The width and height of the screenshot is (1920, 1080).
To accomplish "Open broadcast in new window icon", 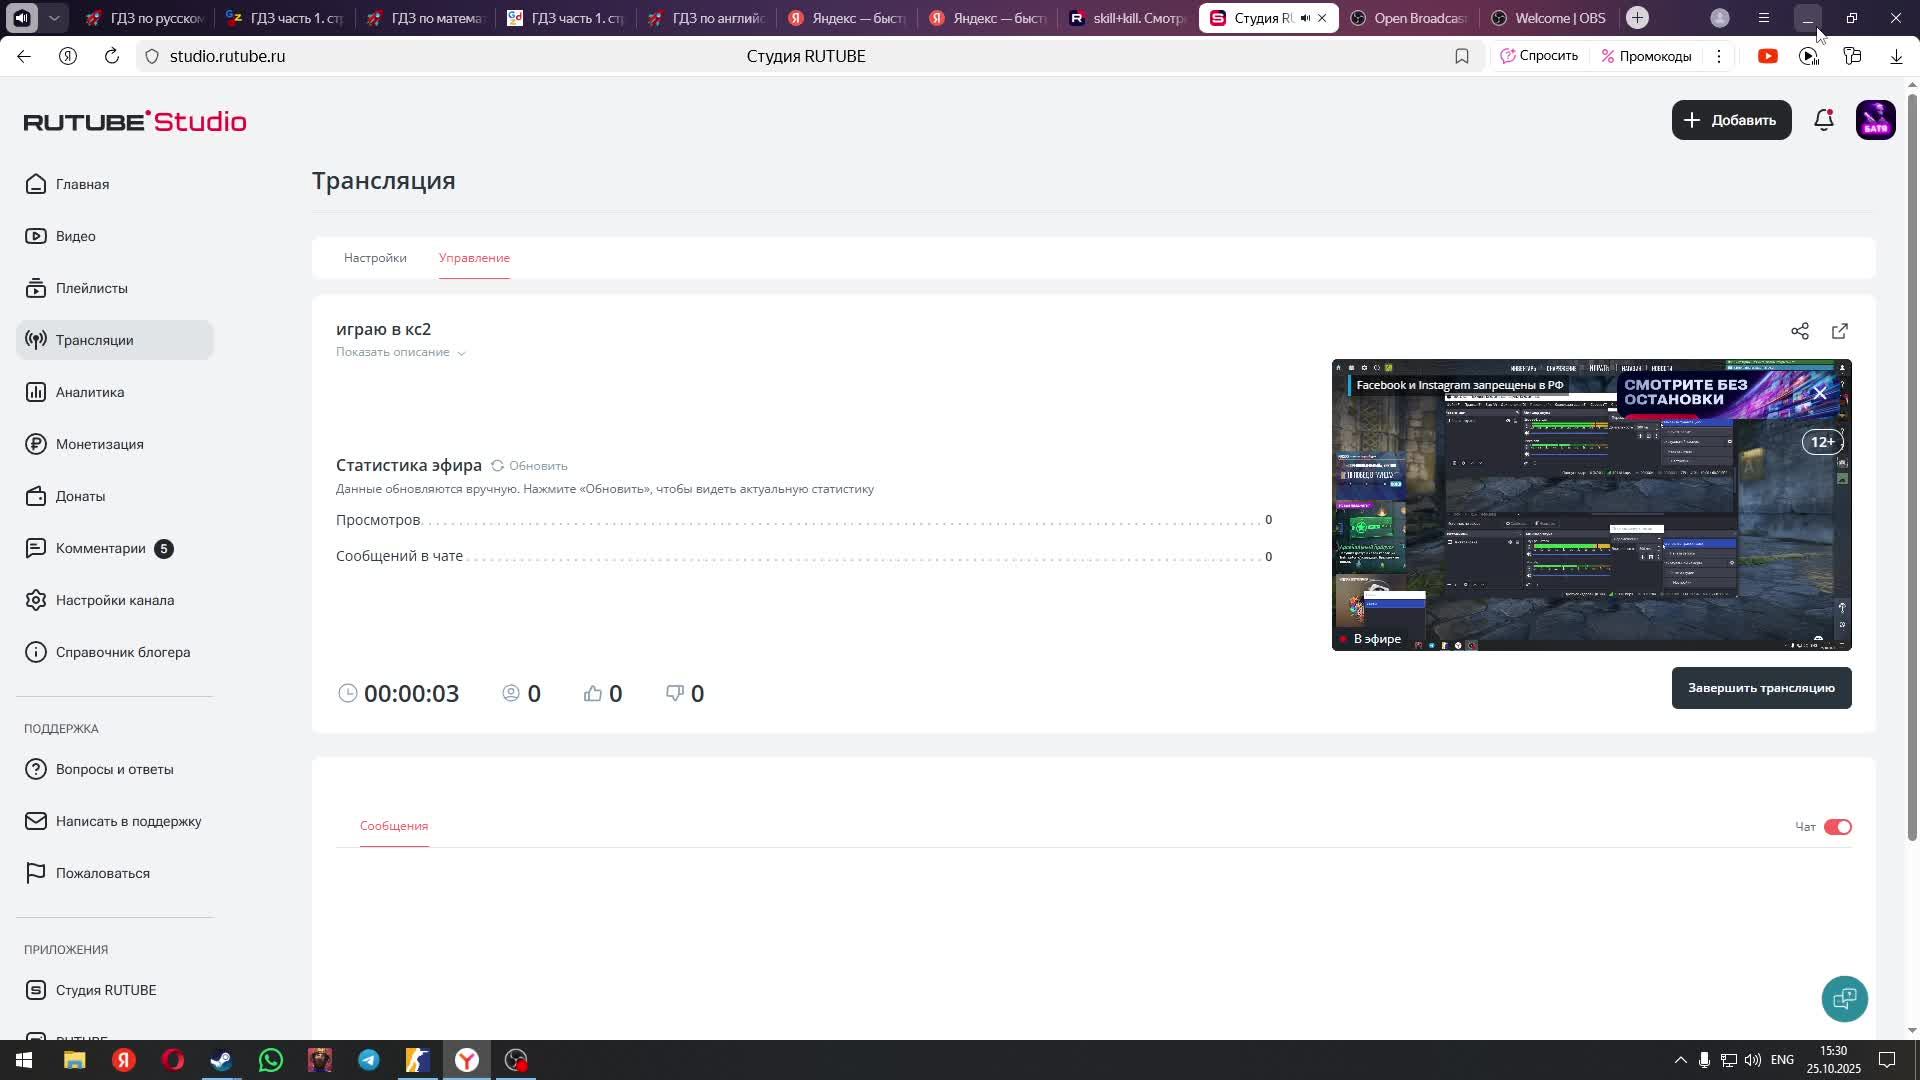I will (1840, 331).
